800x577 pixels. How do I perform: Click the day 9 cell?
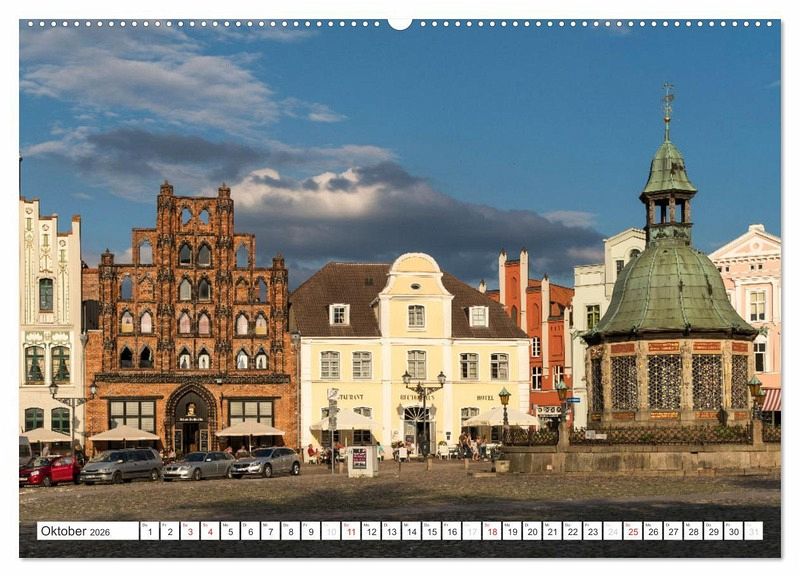click(311, 531)
